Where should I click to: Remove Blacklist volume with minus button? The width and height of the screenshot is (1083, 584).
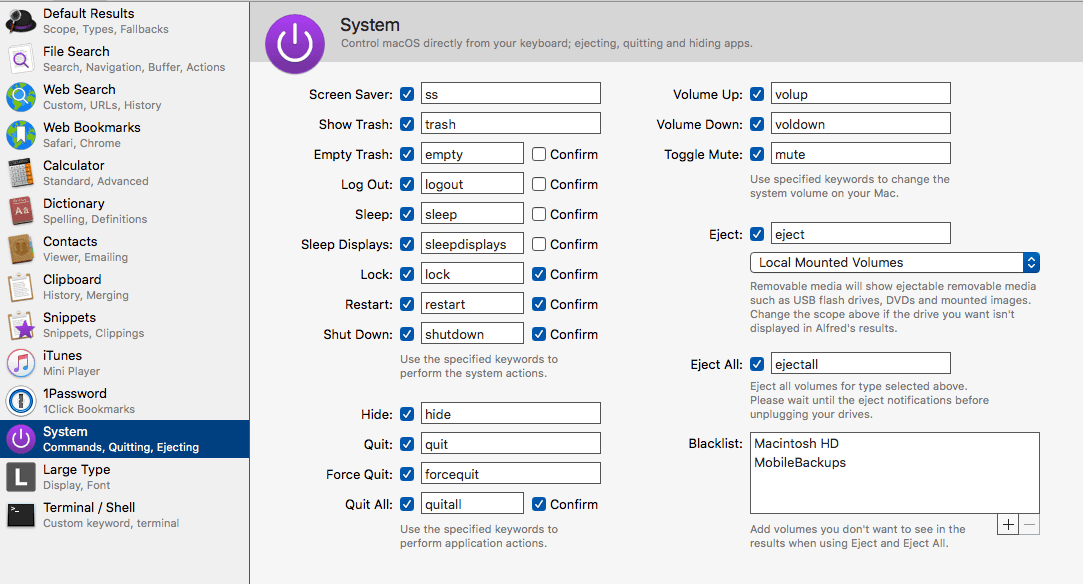1029,525
